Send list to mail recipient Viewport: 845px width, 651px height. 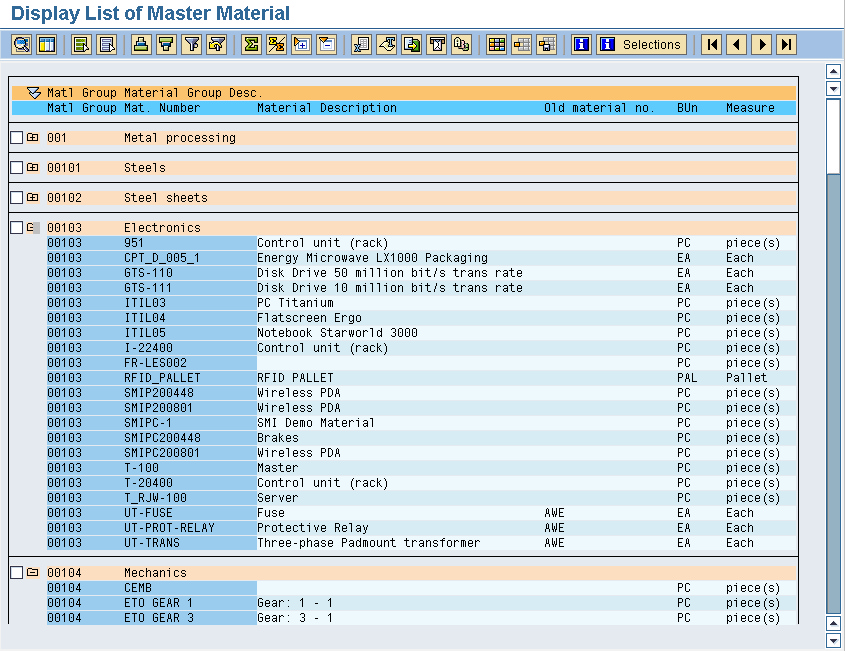[x=438, y=44]
